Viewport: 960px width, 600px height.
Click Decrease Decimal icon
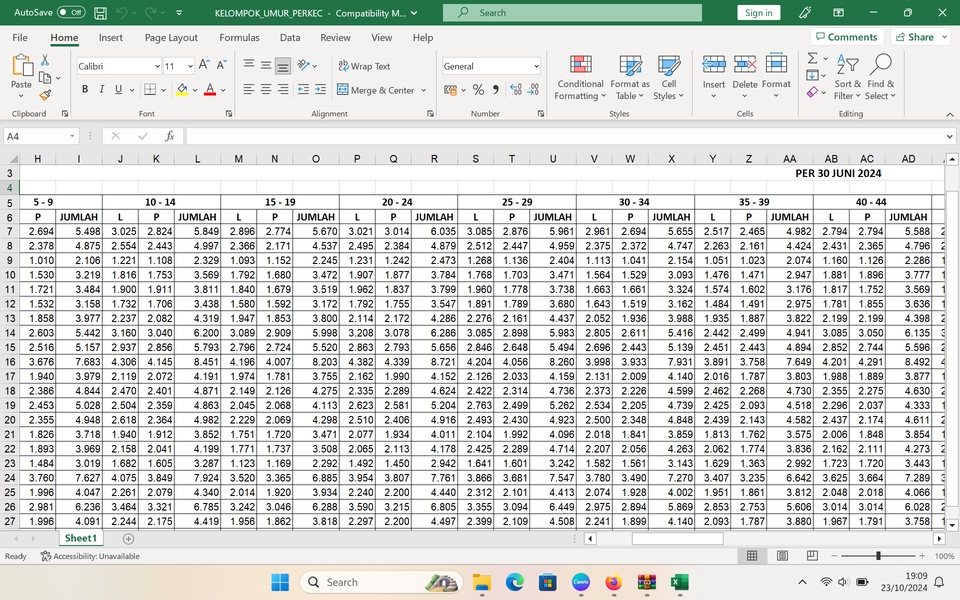point(533,90)
